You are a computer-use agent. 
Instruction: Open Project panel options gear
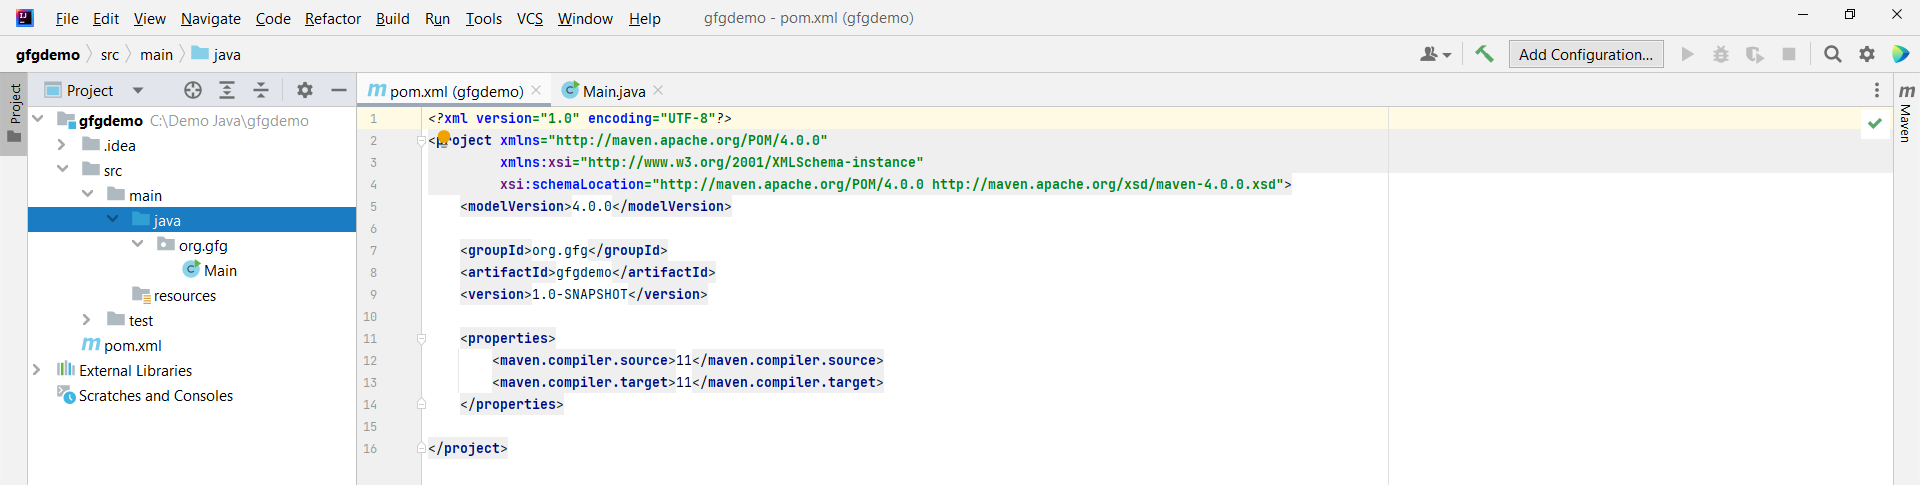[305, 90]
